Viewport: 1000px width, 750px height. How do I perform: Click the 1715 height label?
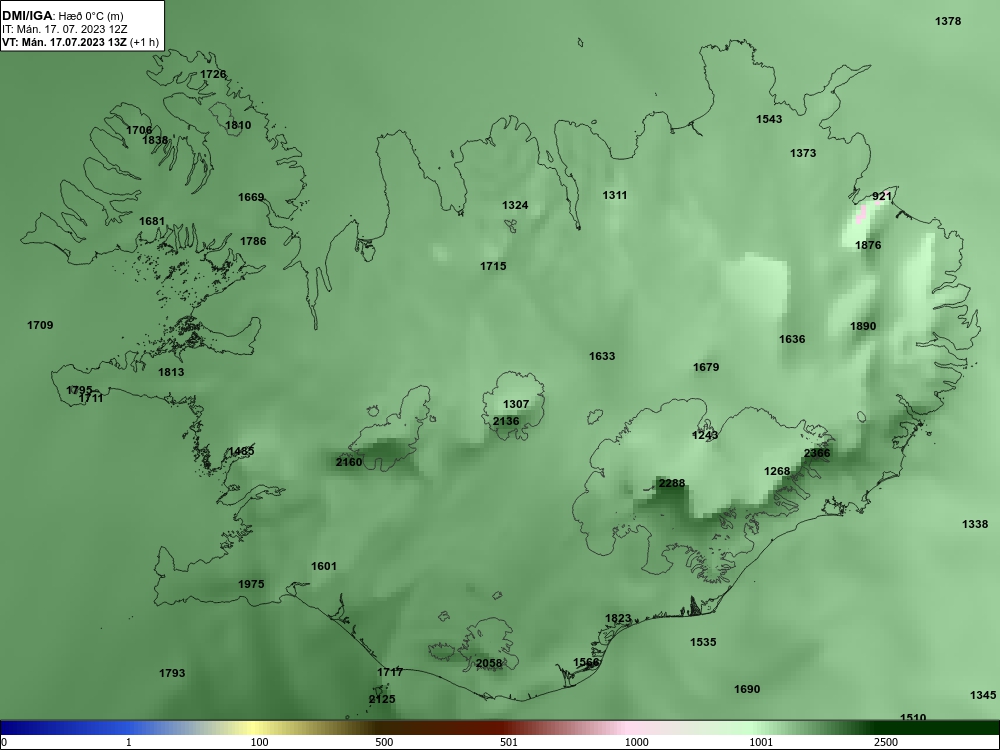[x=493, y=266]
